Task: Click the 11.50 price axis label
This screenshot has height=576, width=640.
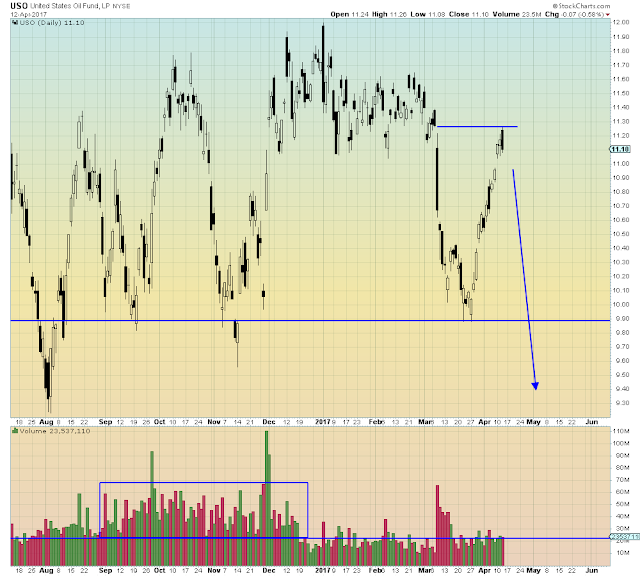Action: point(621,93)
